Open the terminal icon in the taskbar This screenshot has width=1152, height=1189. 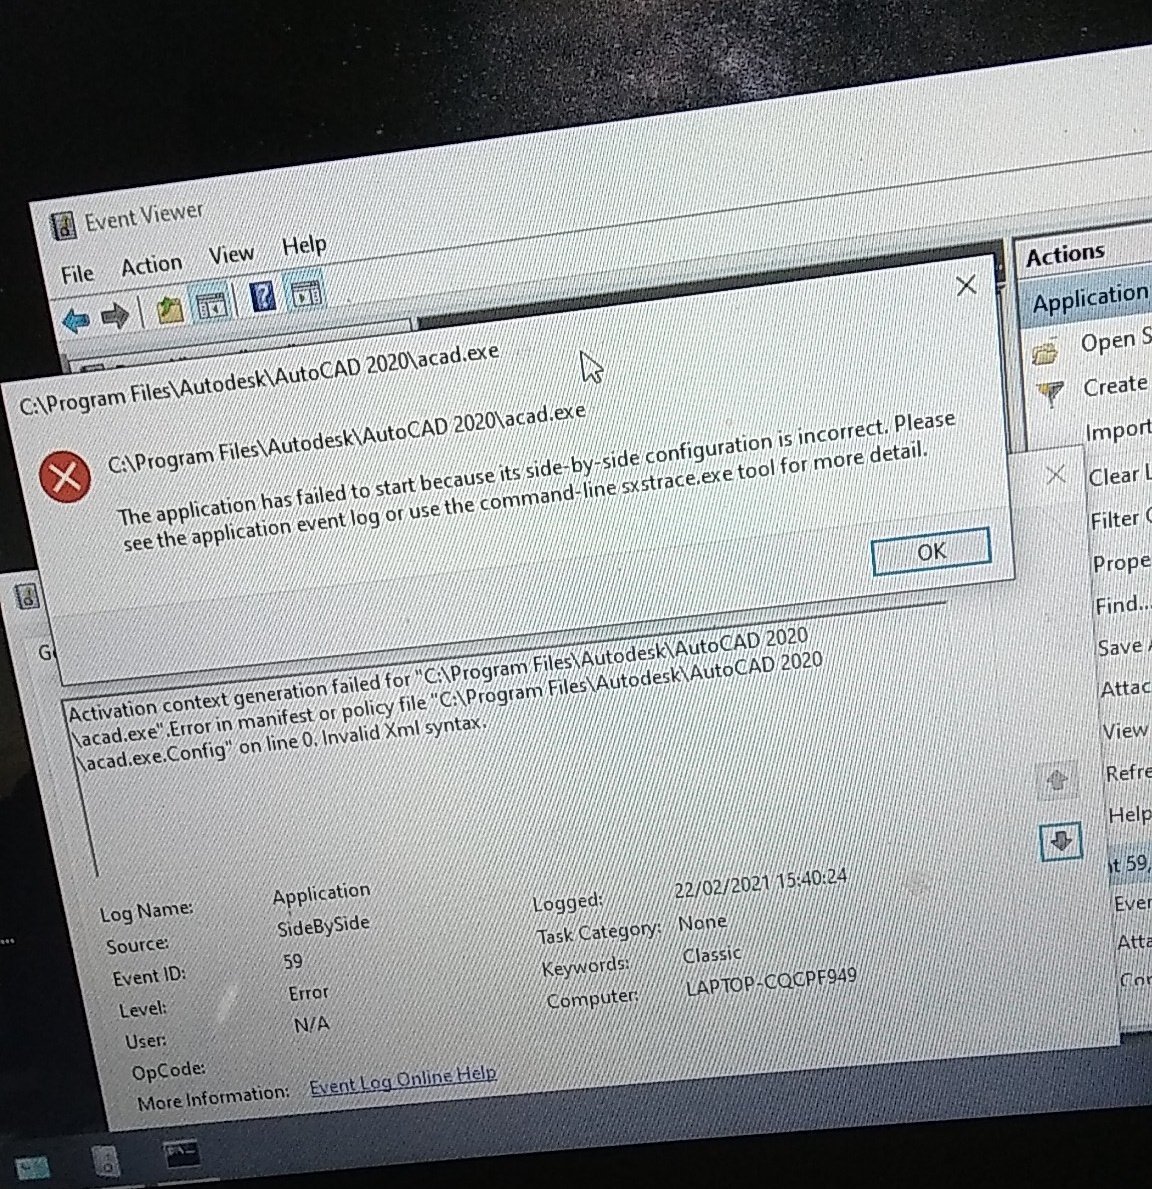[x=181, y=1156]
